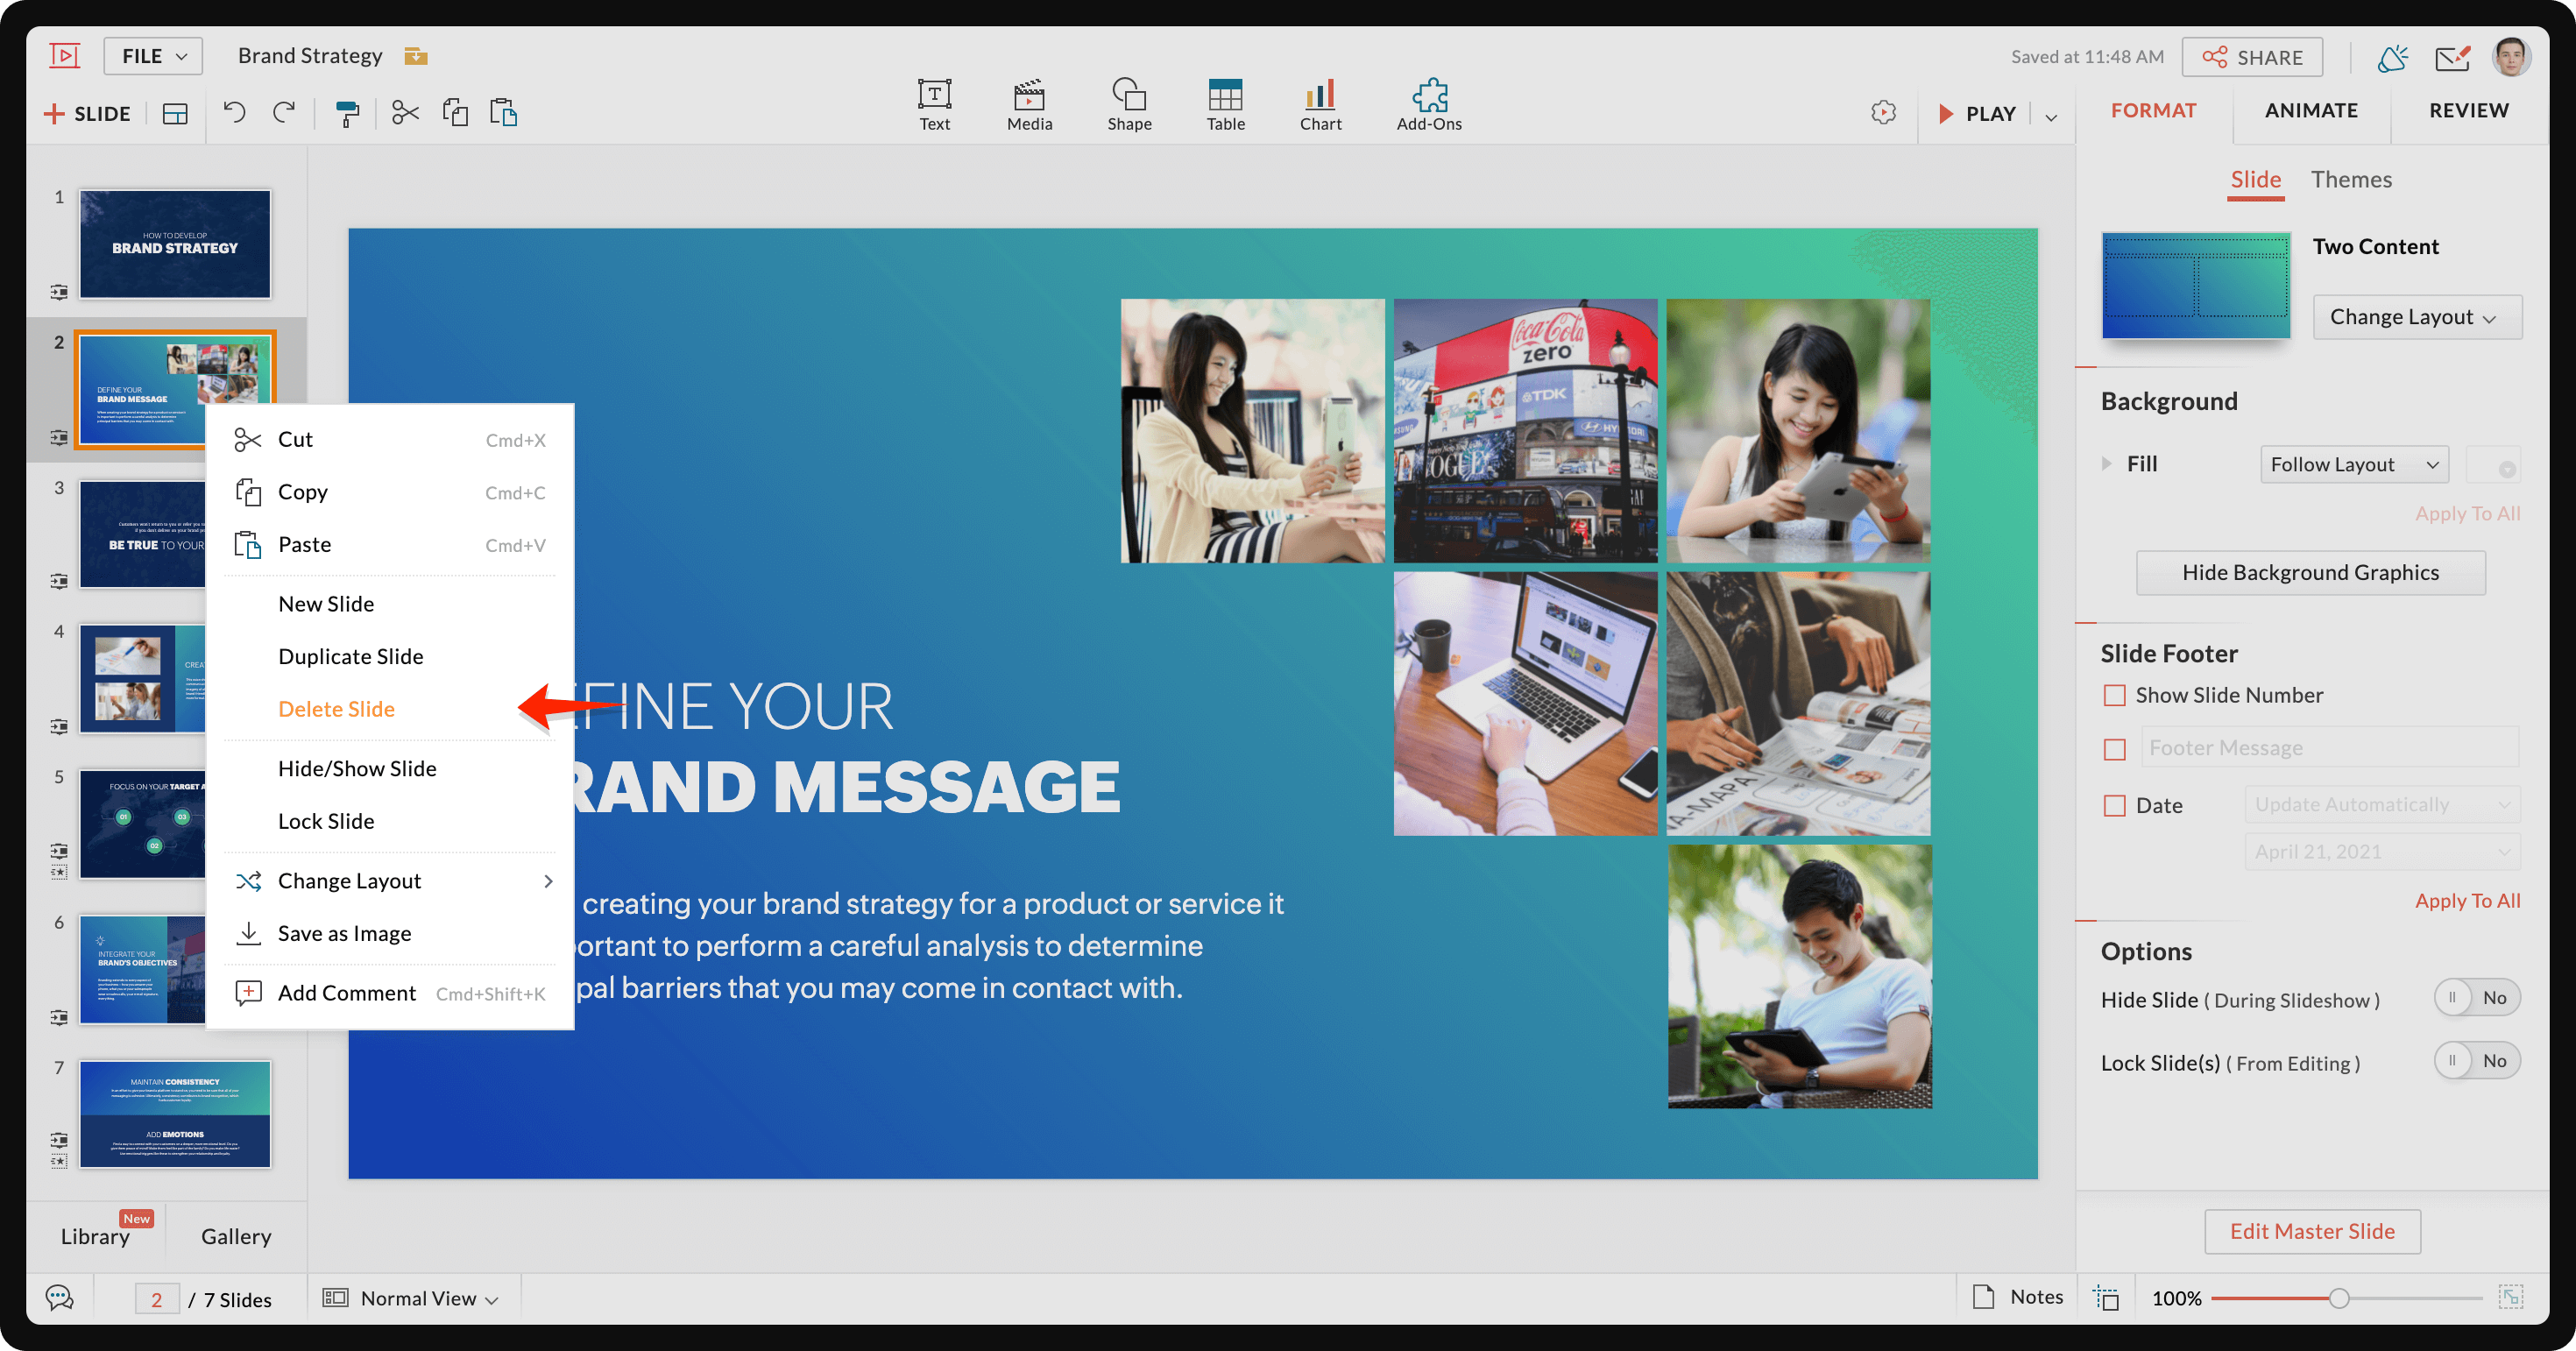Image resolution: width=2576 pixels, height=1351 pixels.
Task: Click the zoom slider handle
Action: click(2338, 1298)
